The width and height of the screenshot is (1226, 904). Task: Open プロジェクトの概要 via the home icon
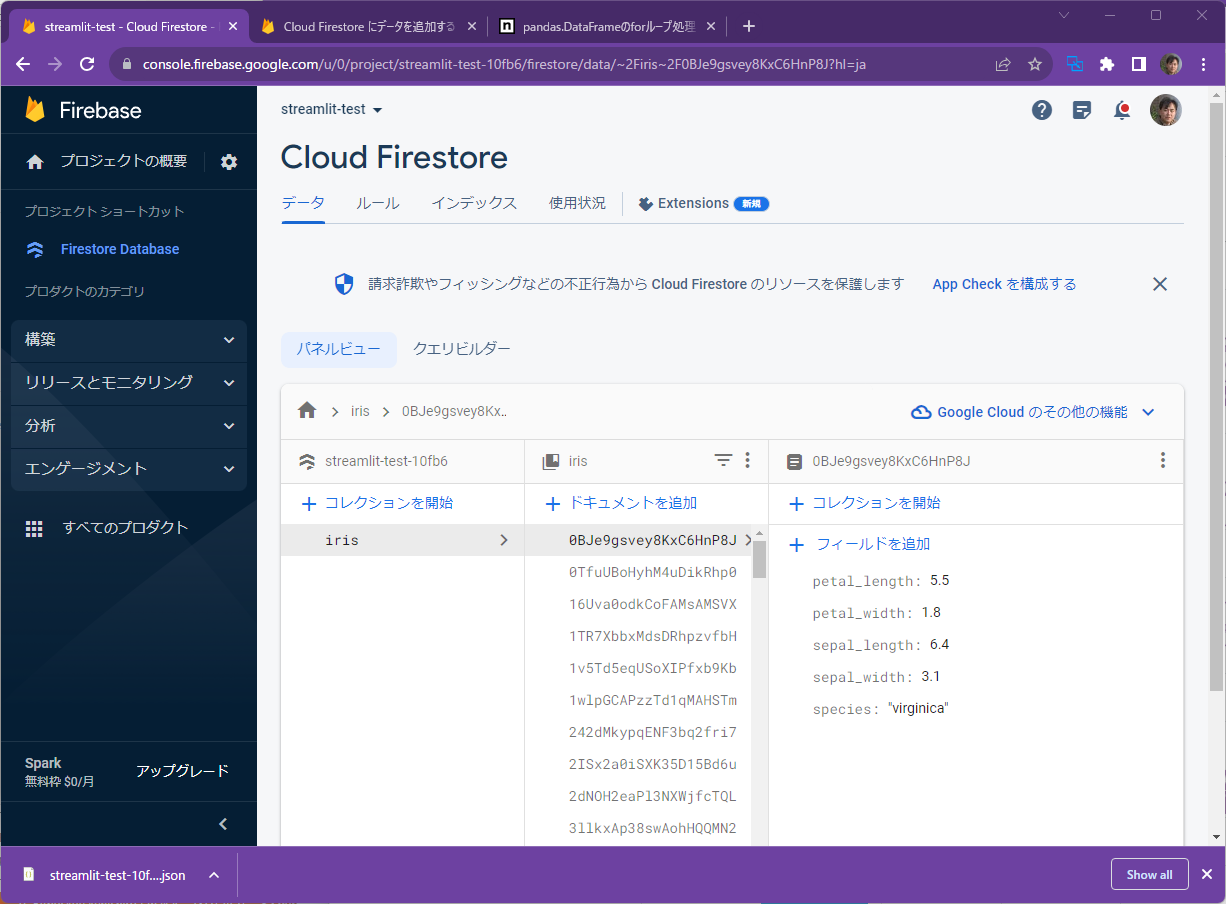[x=34, y=161]
